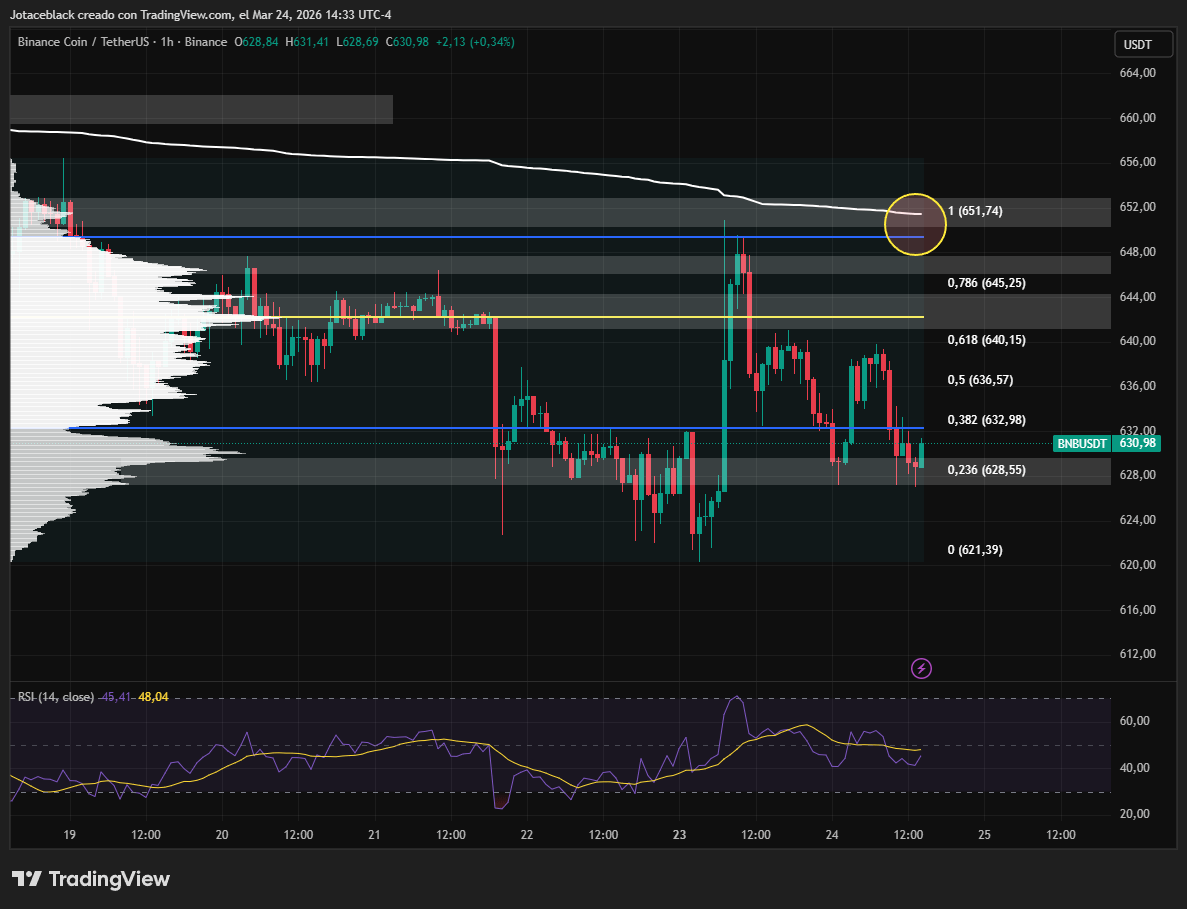Open the RSI (14, close) indicator legend
Viewport: 1187px width, 909px height.
click(56, 697)
